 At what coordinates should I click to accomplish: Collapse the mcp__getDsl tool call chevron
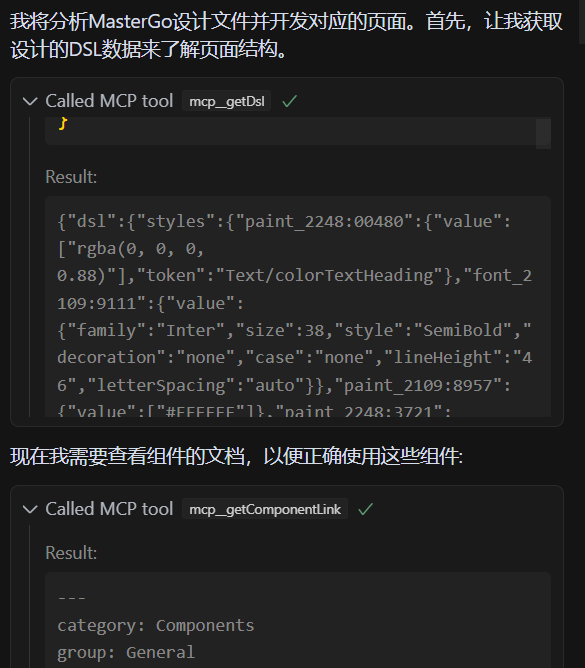[x=30, y=101]
